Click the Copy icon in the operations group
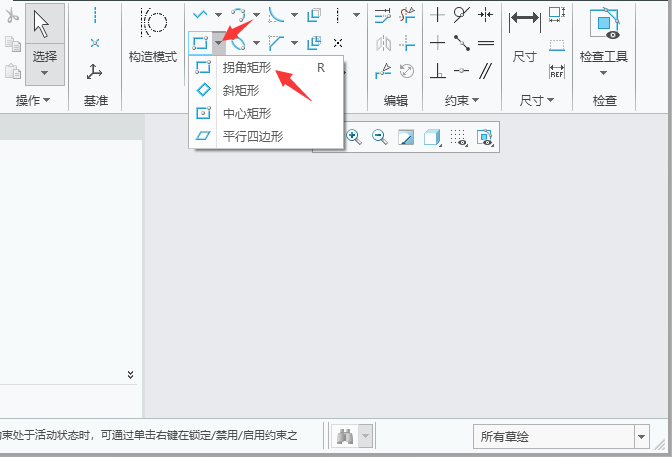The image size is (672, 457). pos(13,44)
